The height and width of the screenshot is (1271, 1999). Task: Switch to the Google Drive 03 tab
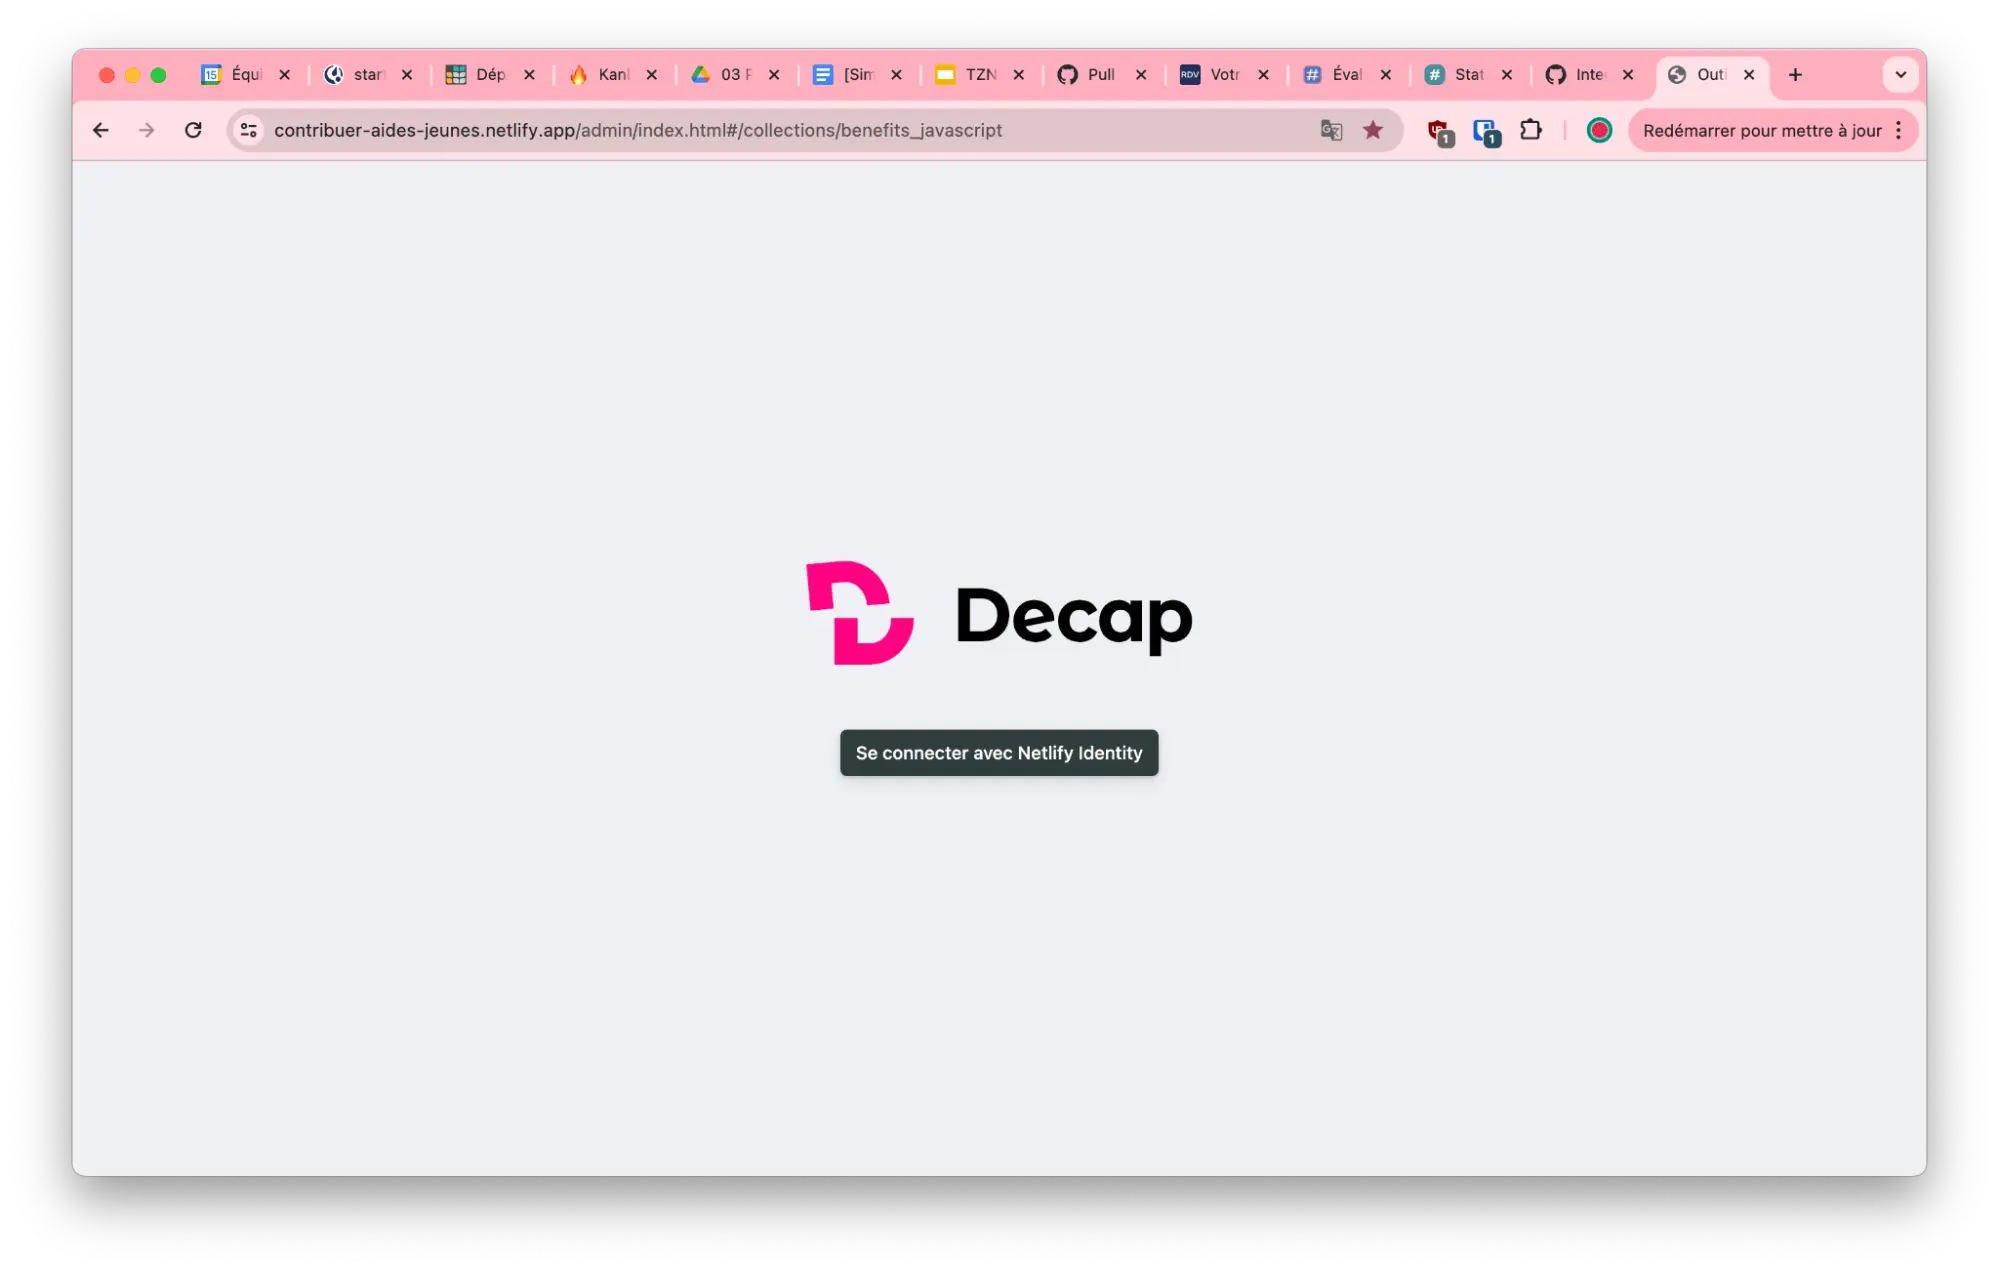coord(728,74)
